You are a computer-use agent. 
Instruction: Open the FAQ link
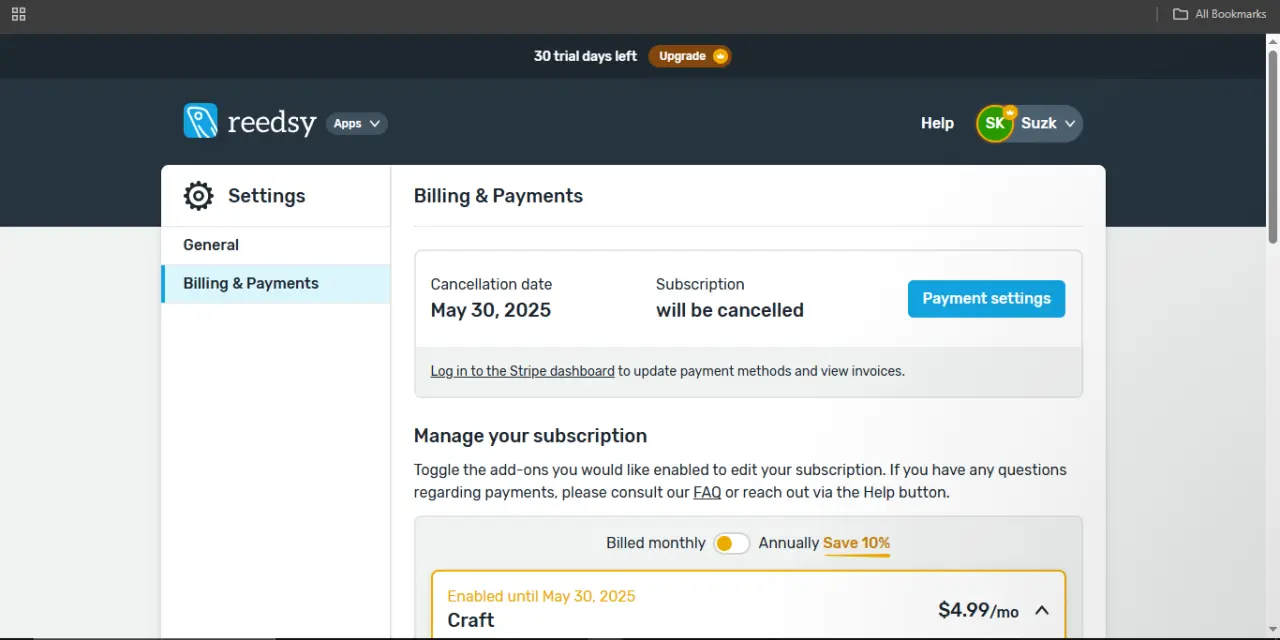click(x=707, y=492)
